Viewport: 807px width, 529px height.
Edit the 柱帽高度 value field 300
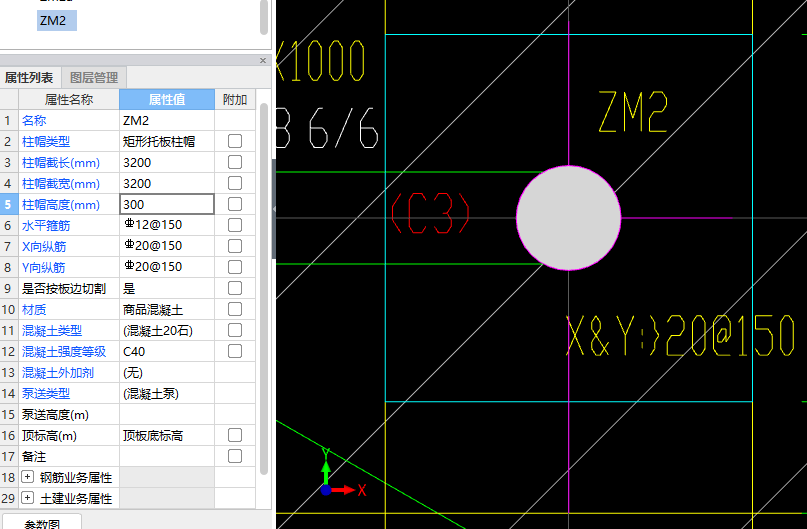[167, 204]
